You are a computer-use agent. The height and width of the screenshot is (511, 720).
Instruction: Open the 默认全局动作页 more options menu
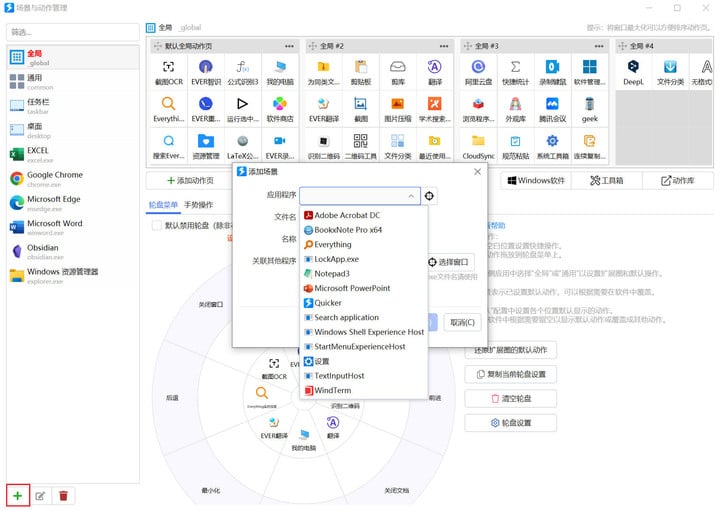click(x=289, y=46)
